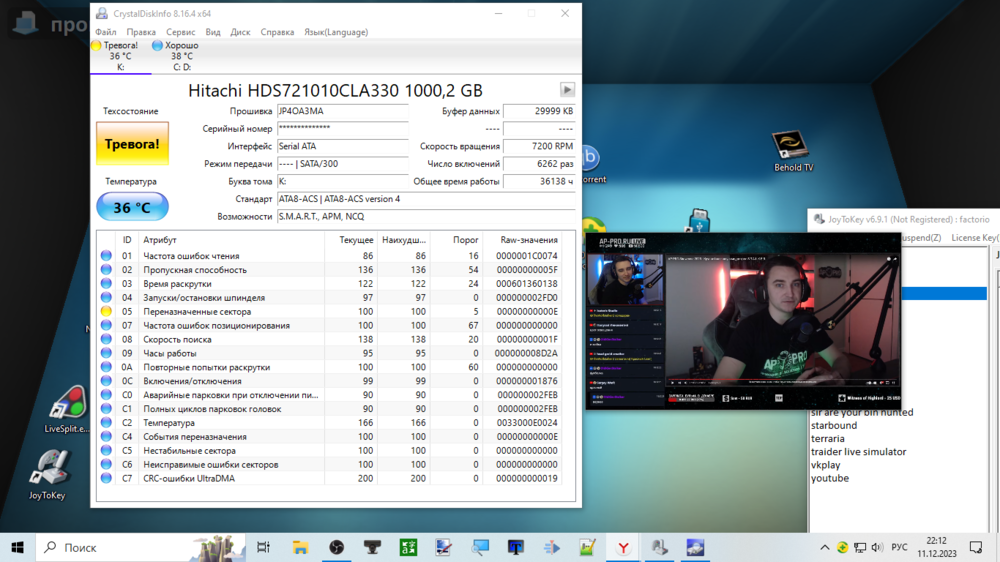Image resolution: width=1000 pixels, height=562 pixels.
Task: Open the Yandex browser taskbar icon
Action: [622, 547]
